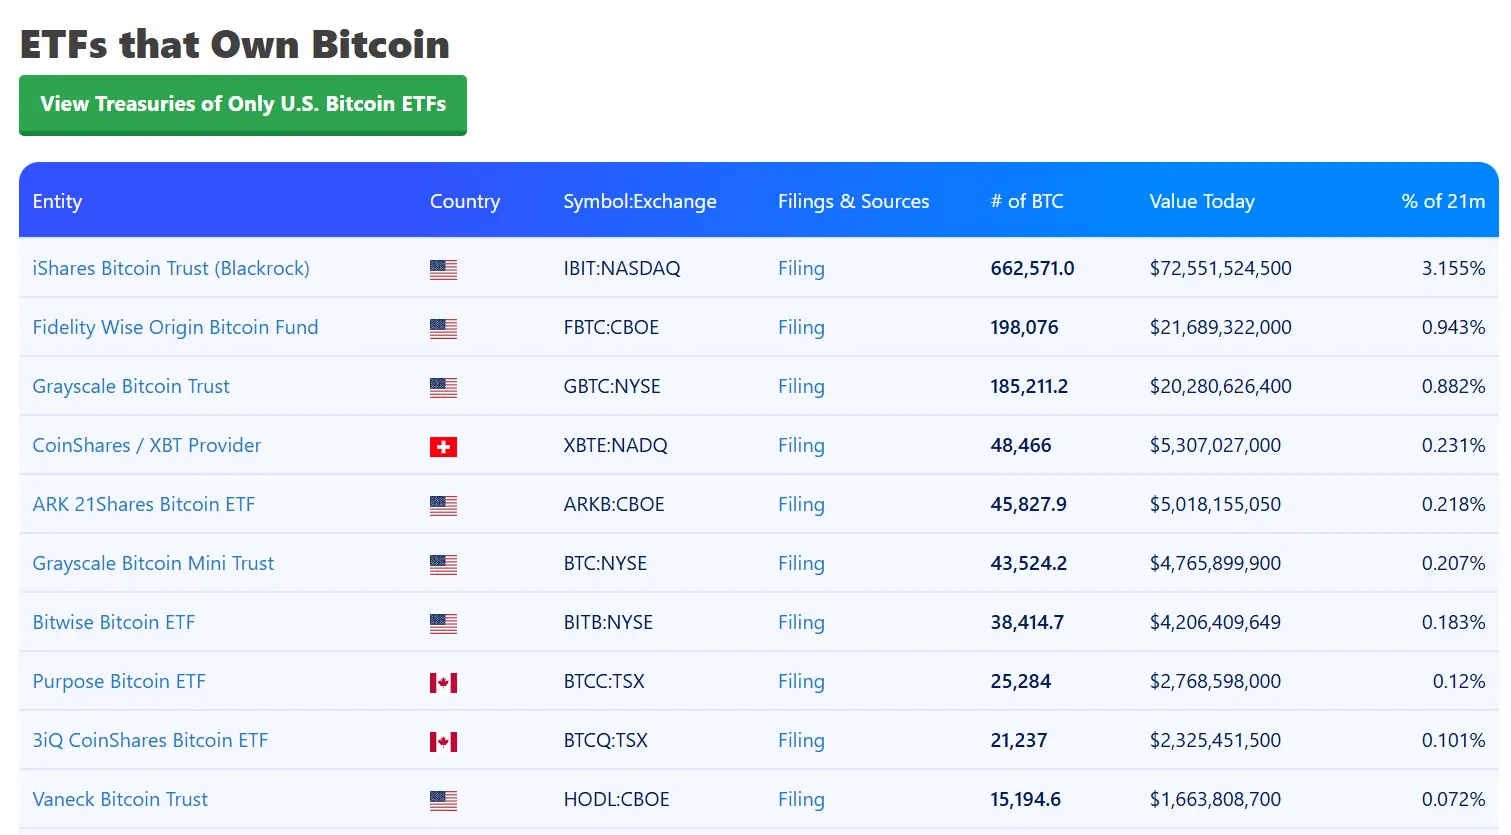Open Vaneck Bitcoin Trust entity link
Viewport: 1511px width, 835px height.
tap(120, 799)
